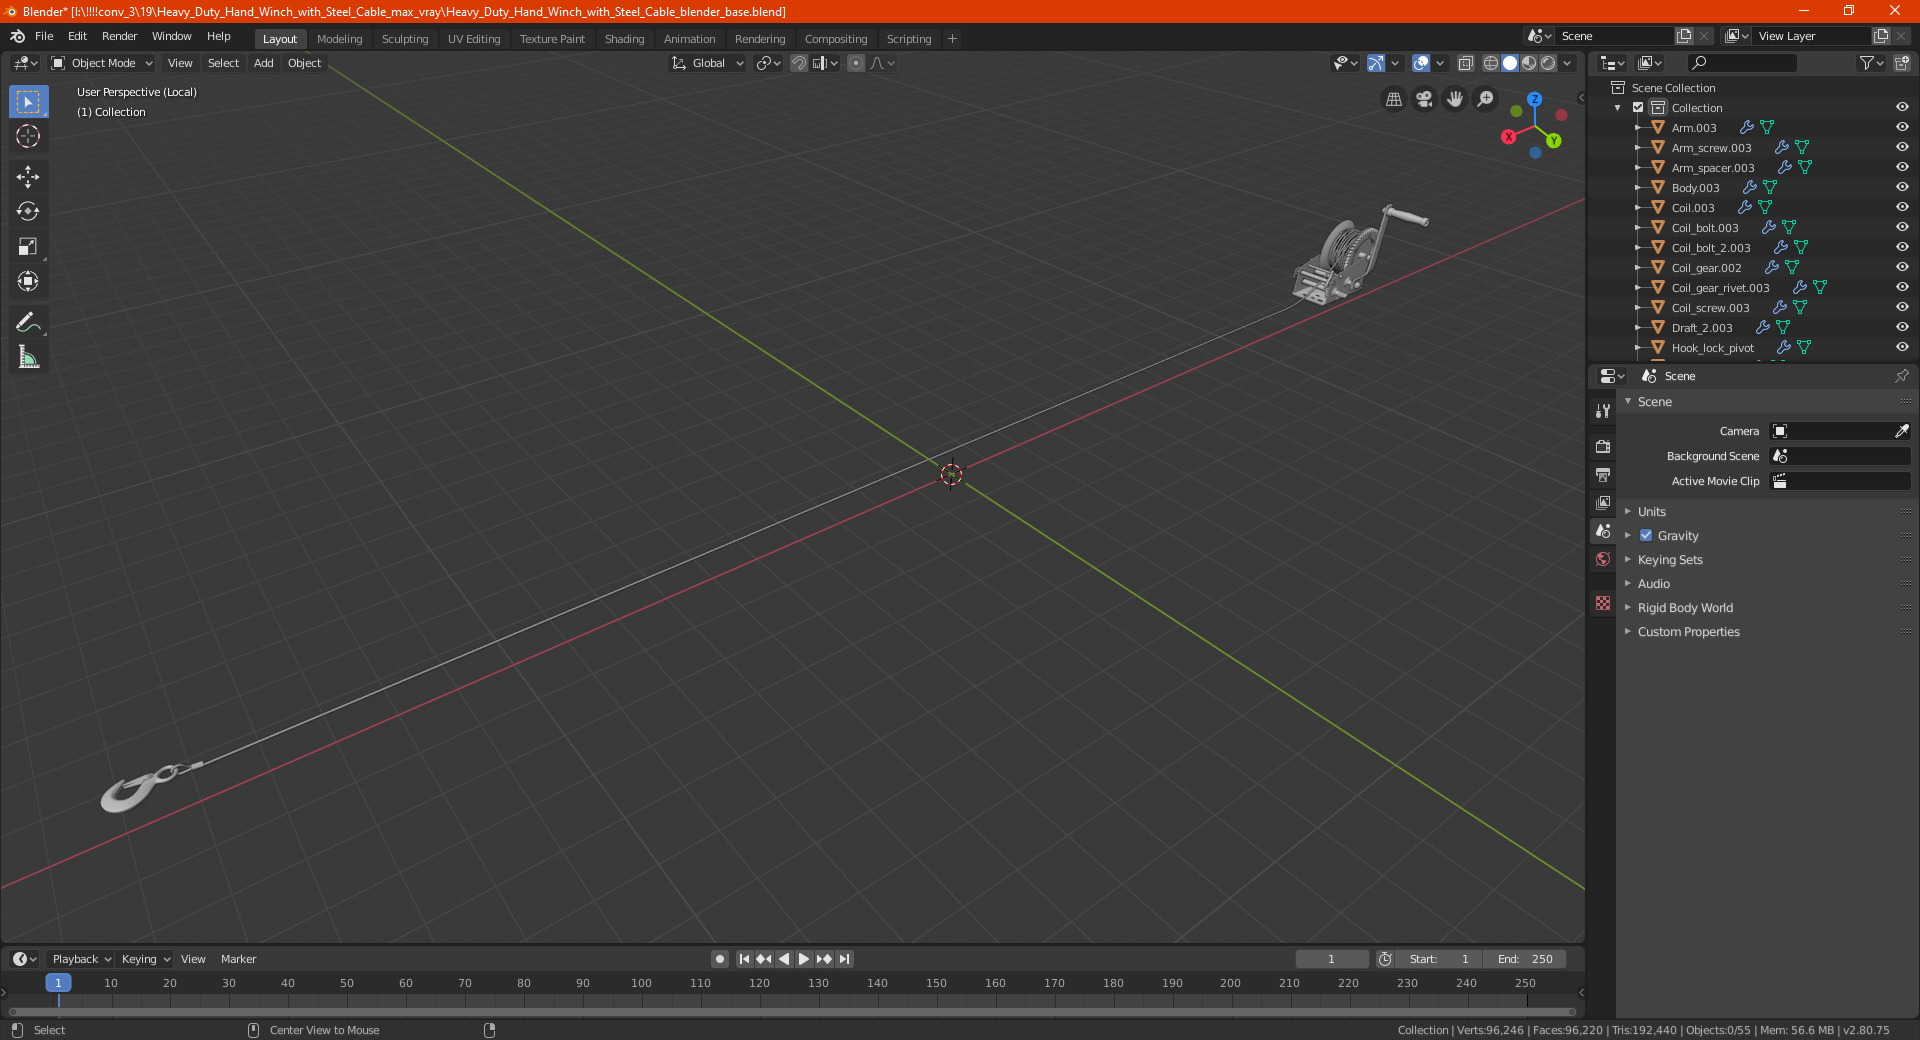1920x1040 pixels.
Task: Open the Tool properties tab
Action: [1603, 410]
